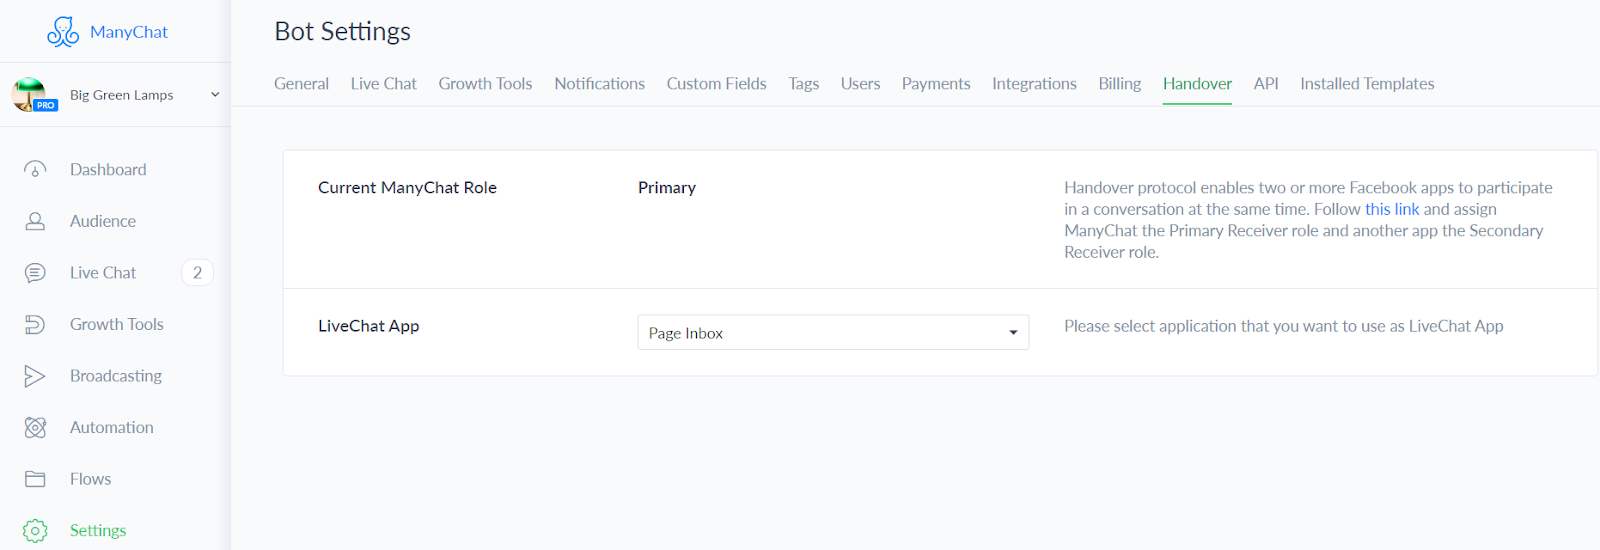The height and width of the screenshot is (550, 1600).
Task: Switch to the Live Chat settings tab
Action: click(x=383, y=84)
